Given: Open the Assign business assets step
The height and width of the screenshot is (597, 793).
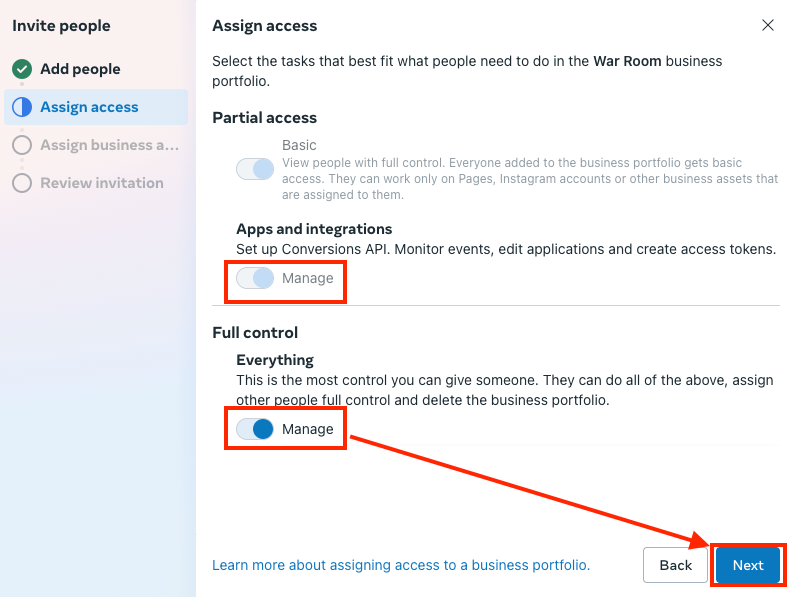Looking at the screenshot, I should tap(110, 145).
